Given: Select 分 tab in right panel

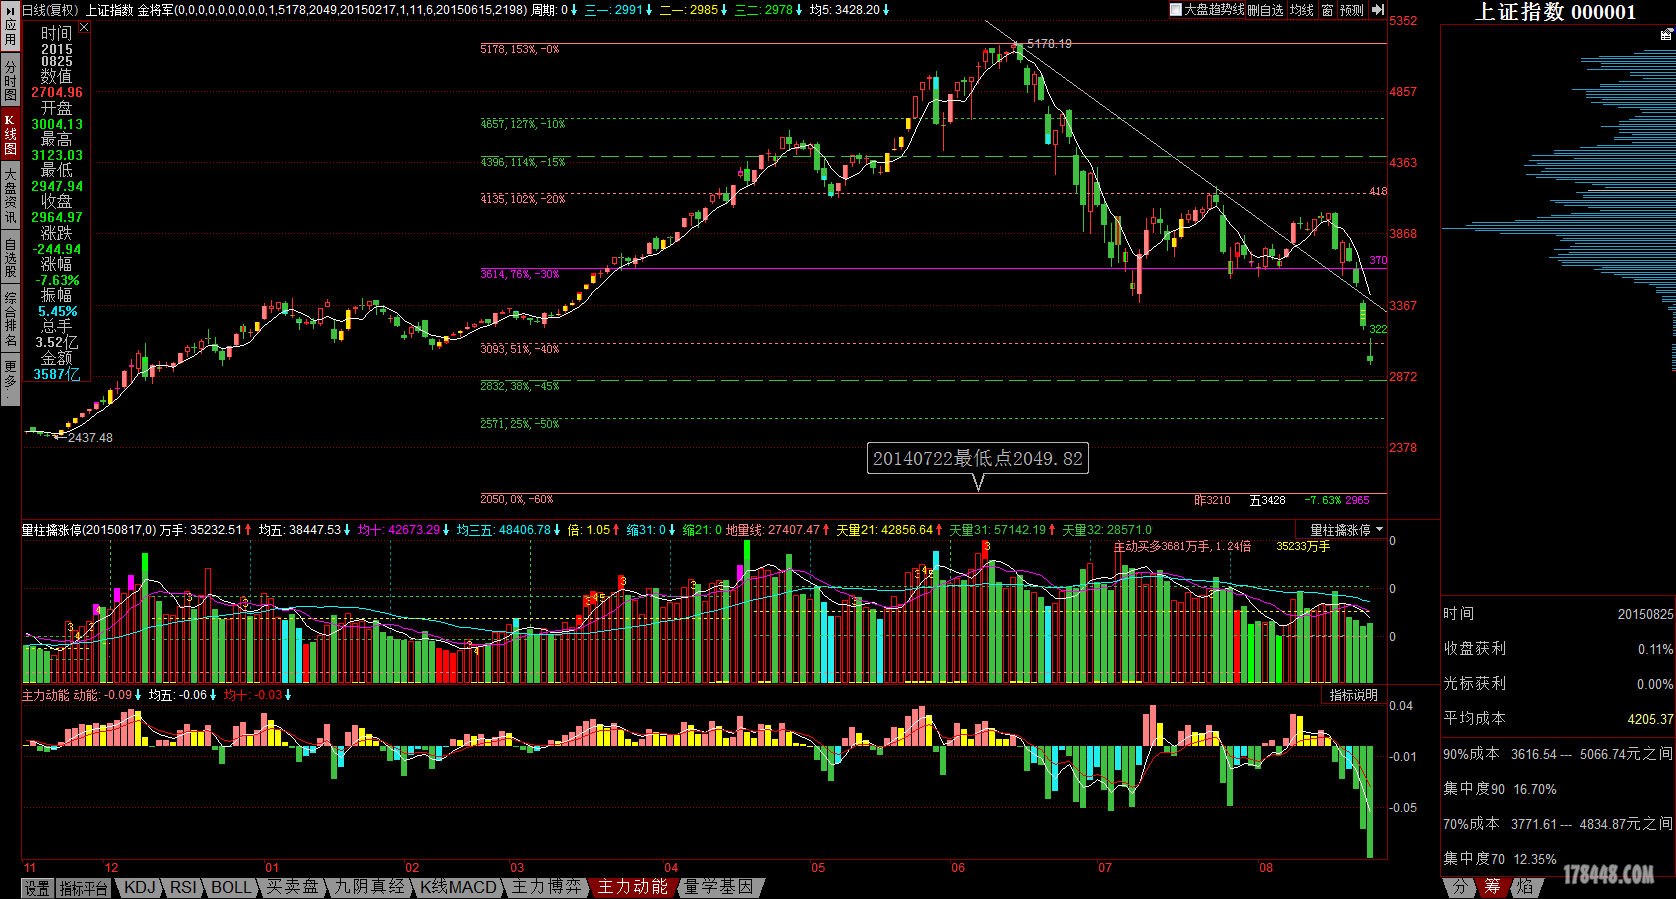Looking at the screenshot, I should [x=1459, y=888].
